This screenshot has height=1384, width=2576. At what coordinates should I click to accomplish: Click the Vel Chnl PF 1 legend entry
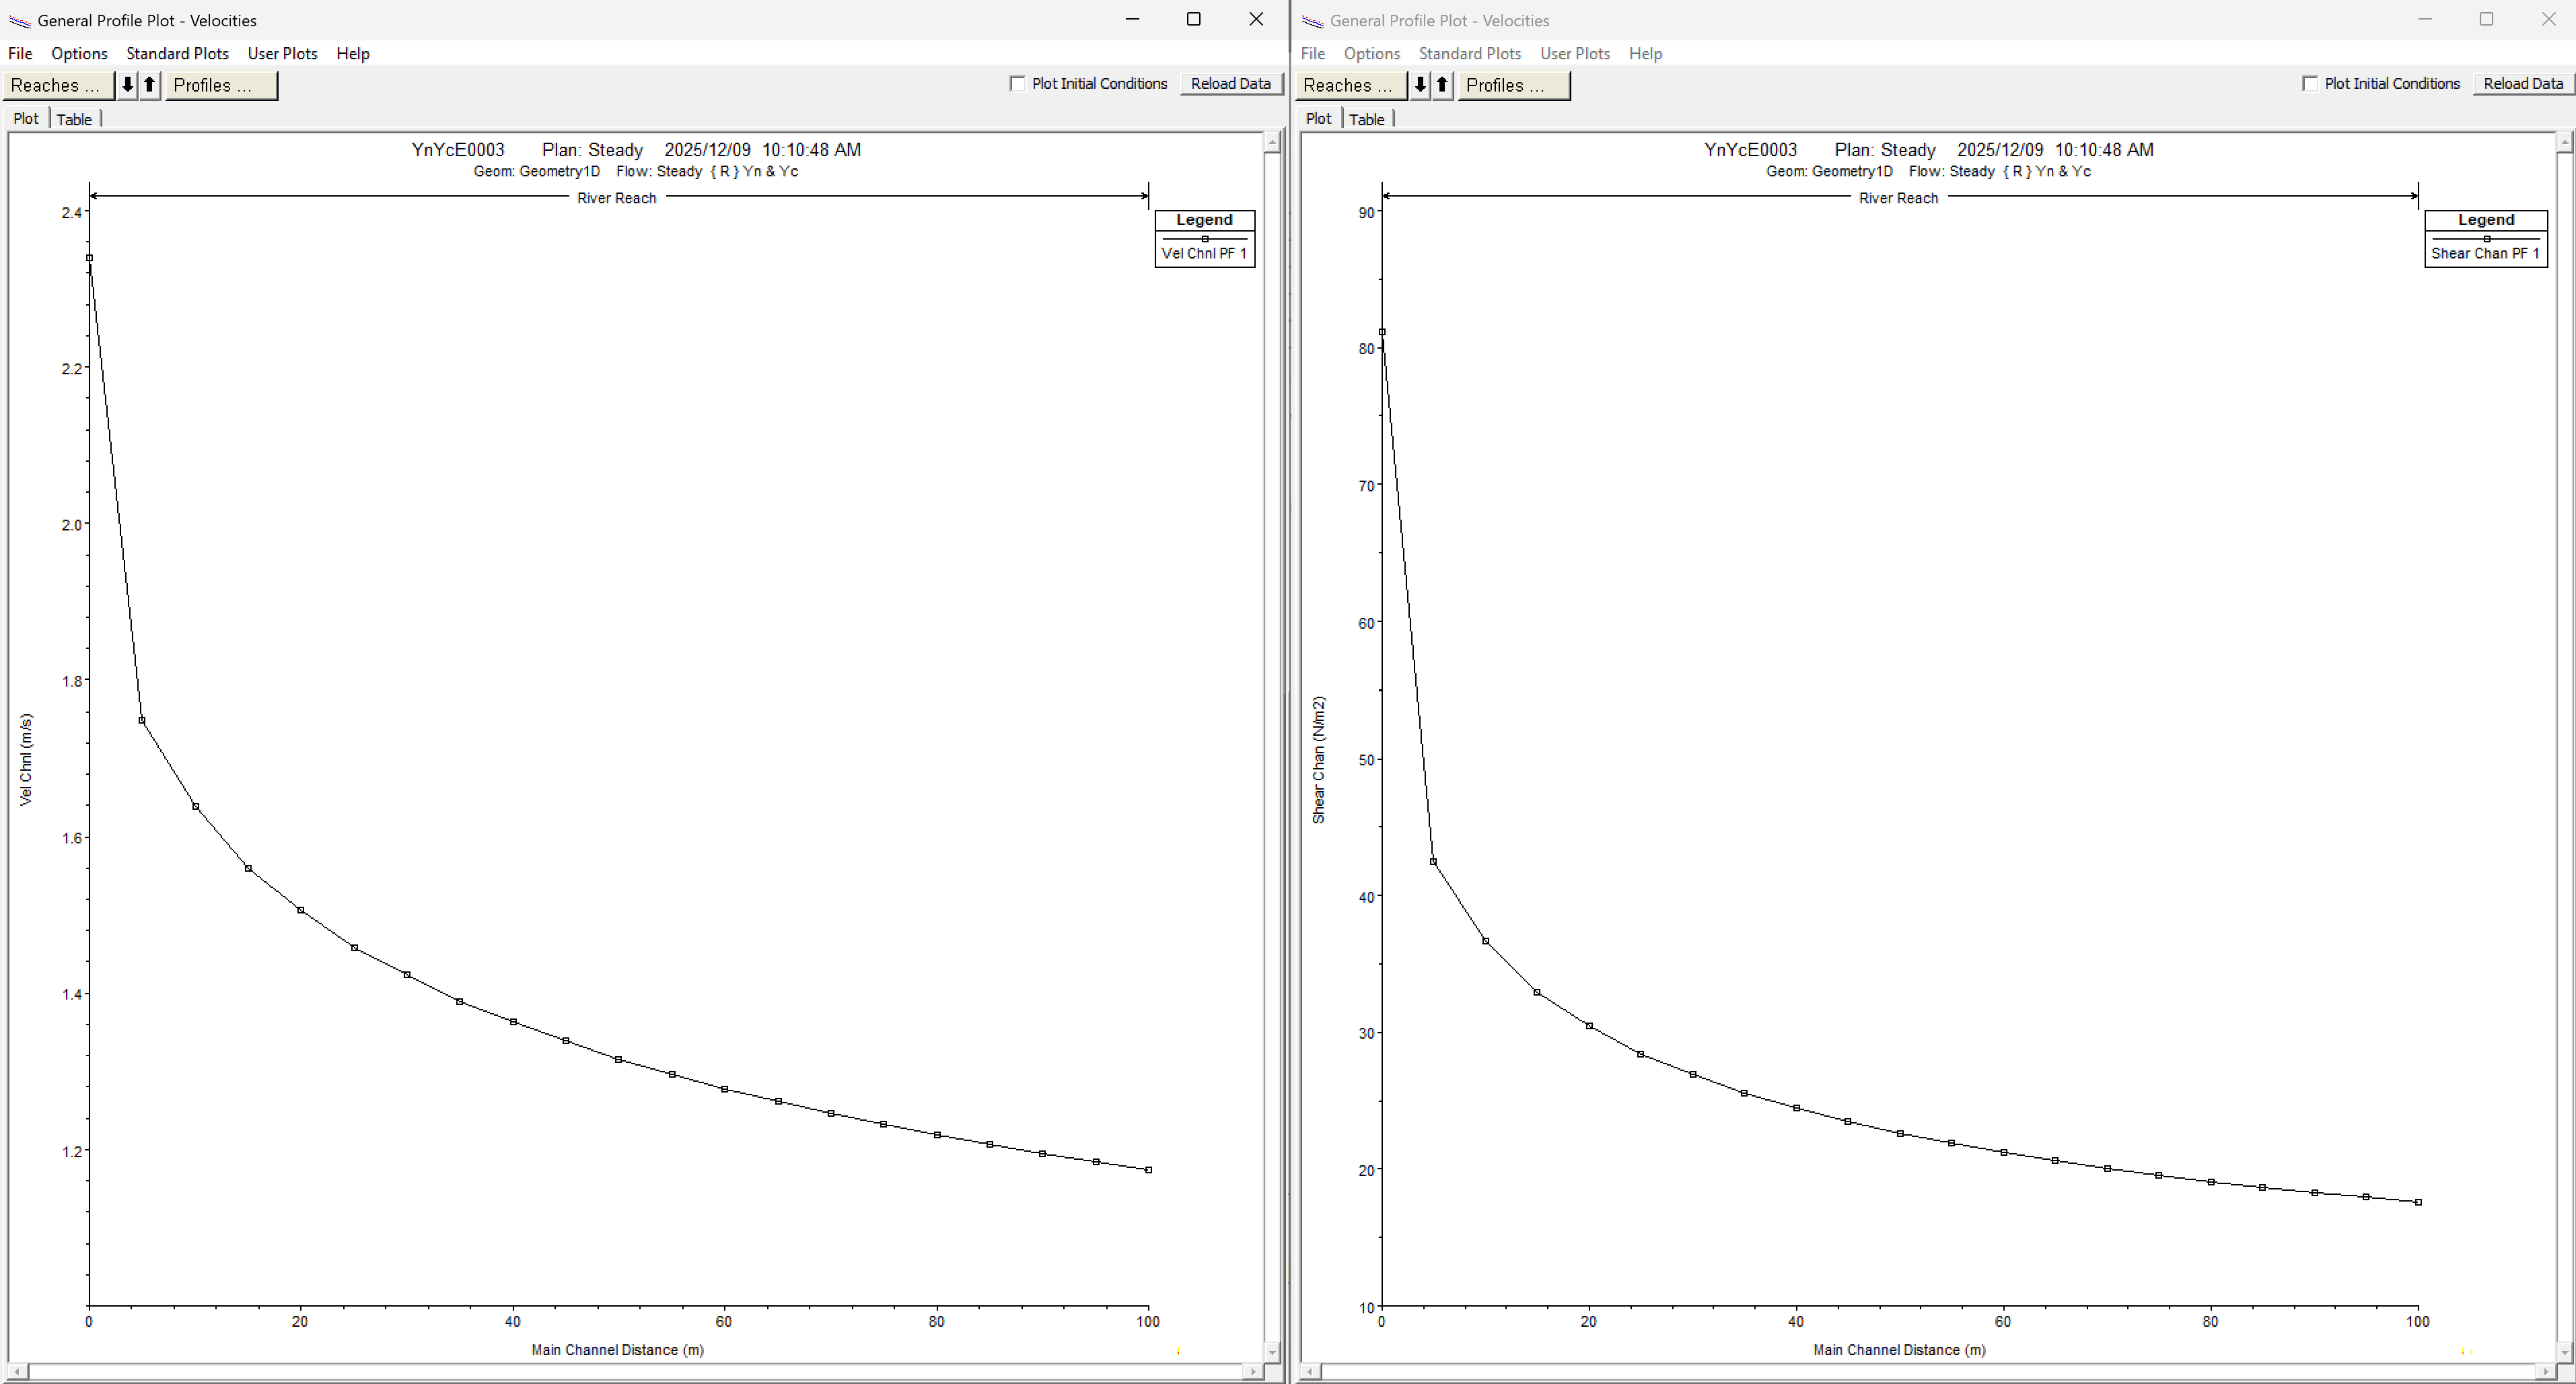(x=1204, y=253)
